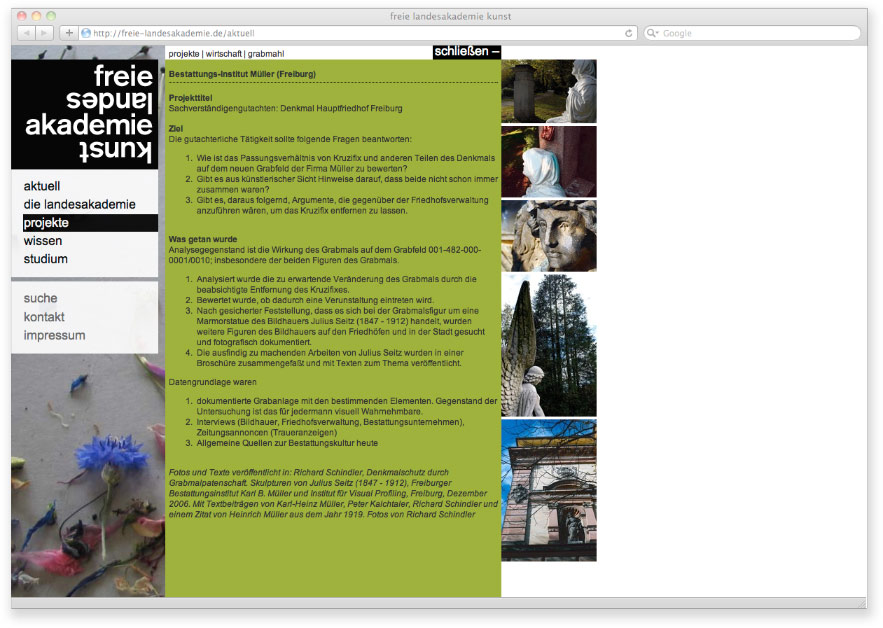Open the aktuell menu item

click(x=42, y=186)
